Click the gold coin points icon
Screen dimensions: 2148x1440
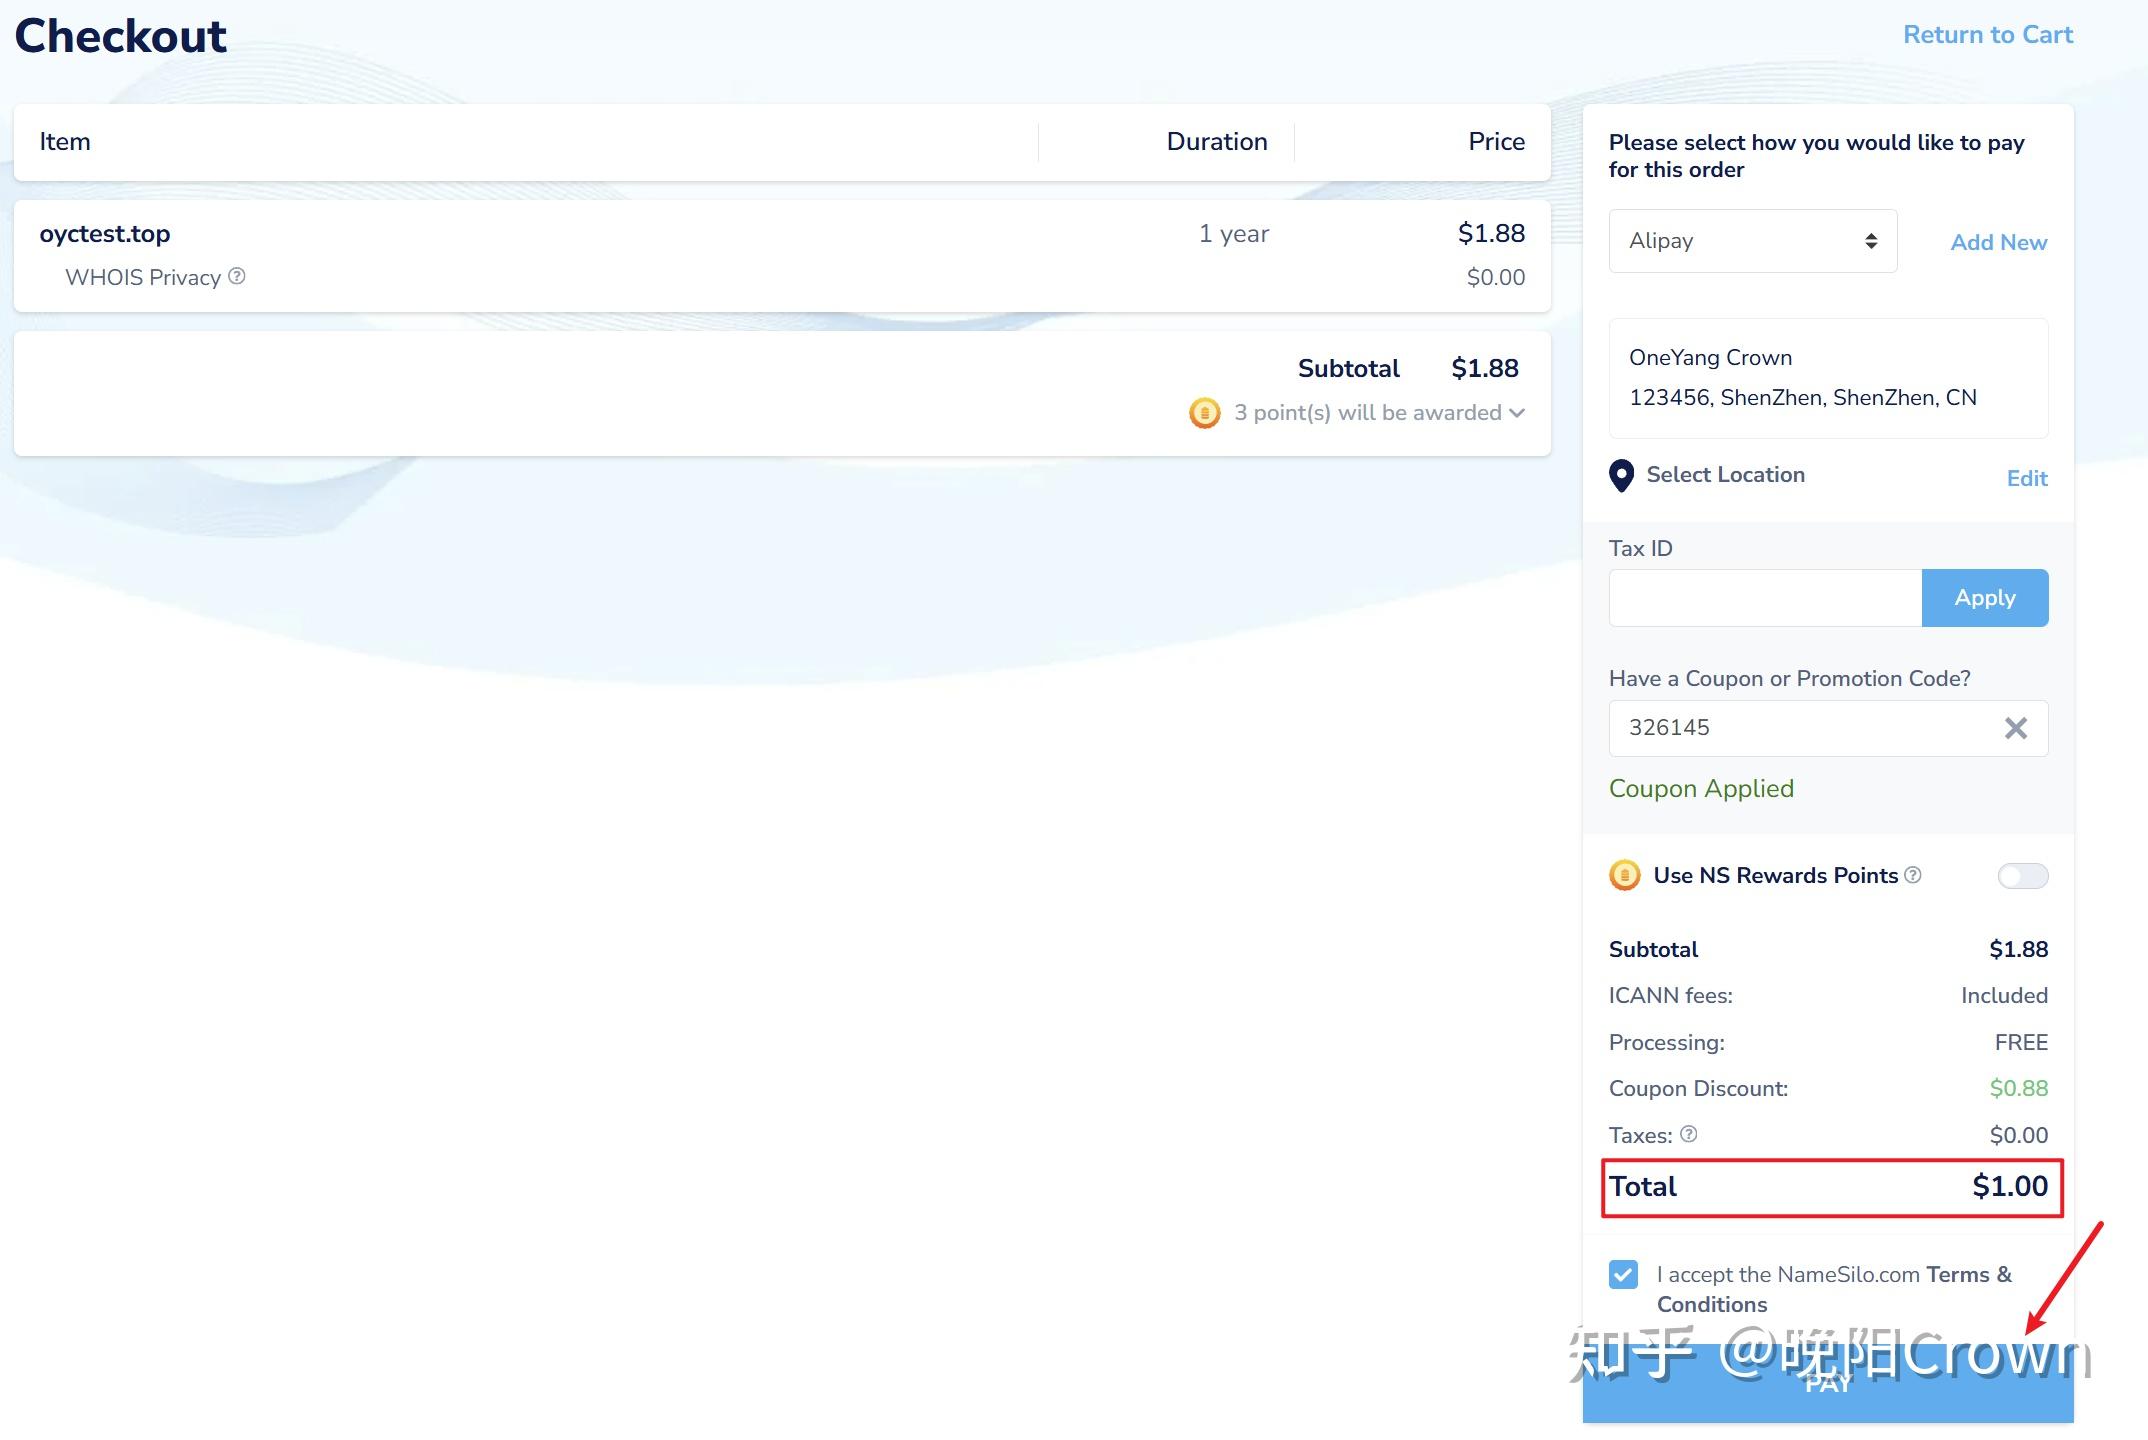(1204, 413)
